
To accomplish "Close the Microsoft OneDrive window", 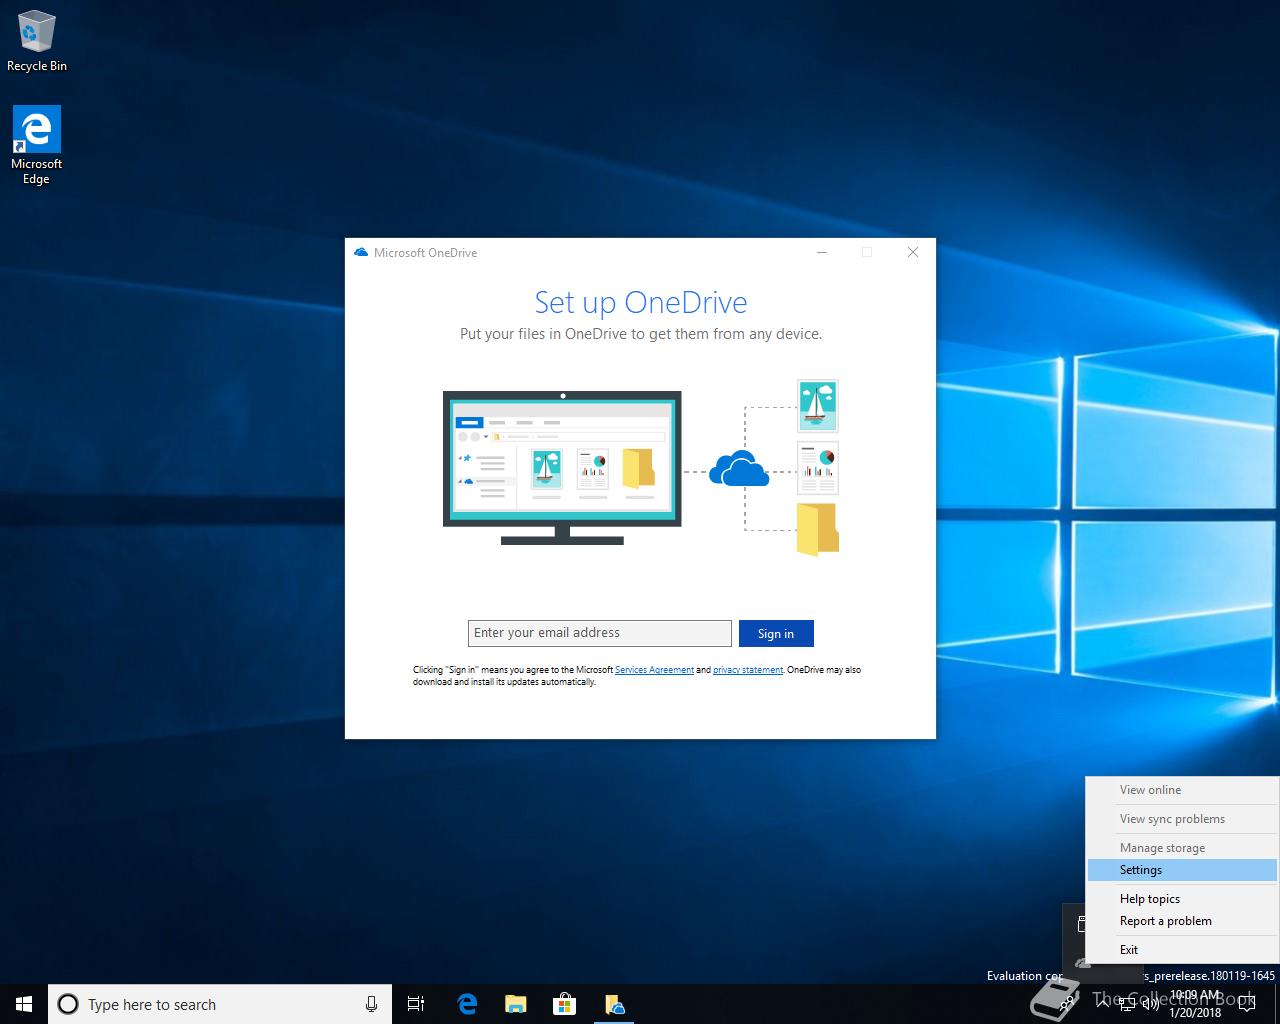I will pyautogui.click(x=913, y=252).
